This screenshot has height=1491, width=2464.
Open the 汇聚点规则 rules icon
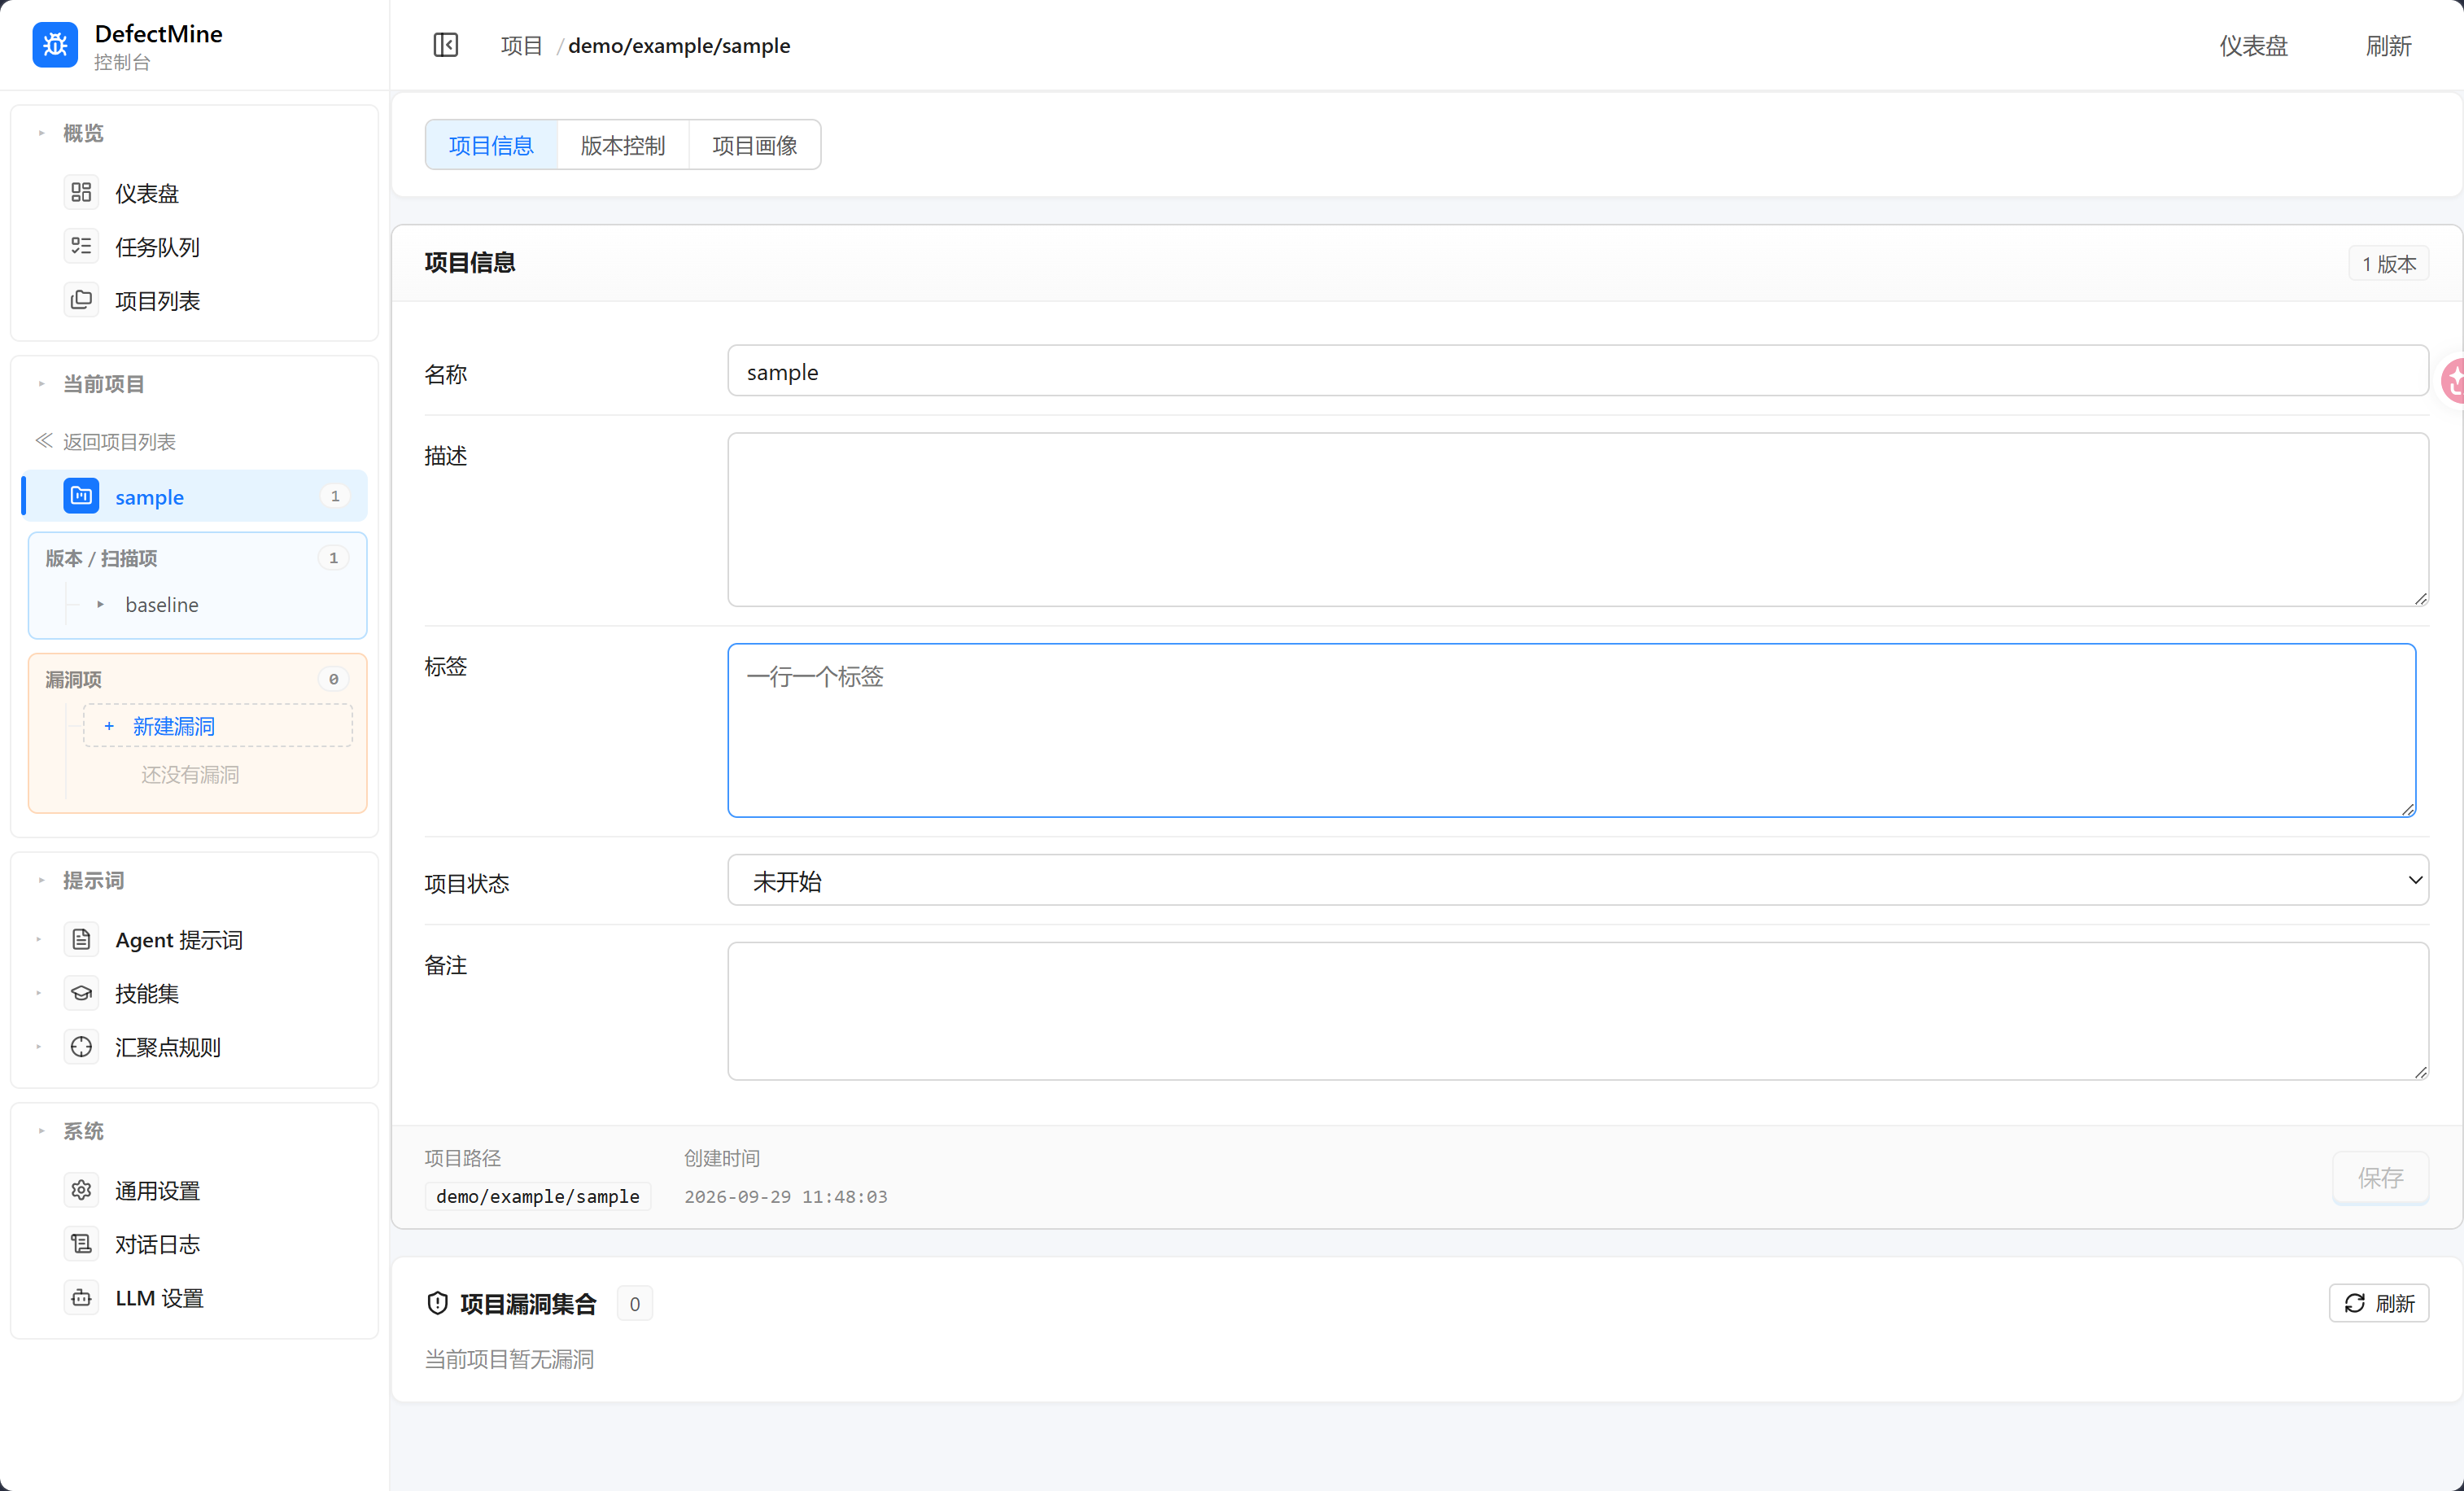(x=81, y=1047)
